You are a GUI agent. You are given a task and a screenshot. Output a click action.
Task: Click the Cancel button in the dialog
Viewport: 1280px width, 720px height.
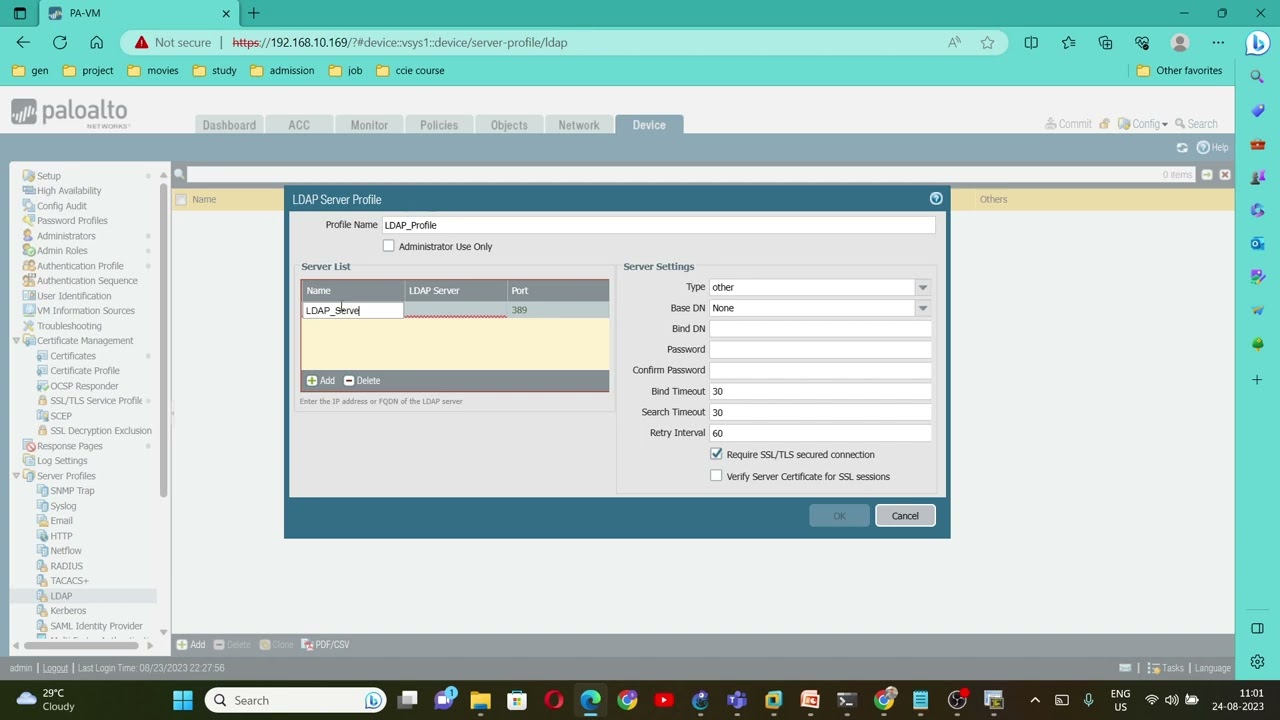point(905,516)
